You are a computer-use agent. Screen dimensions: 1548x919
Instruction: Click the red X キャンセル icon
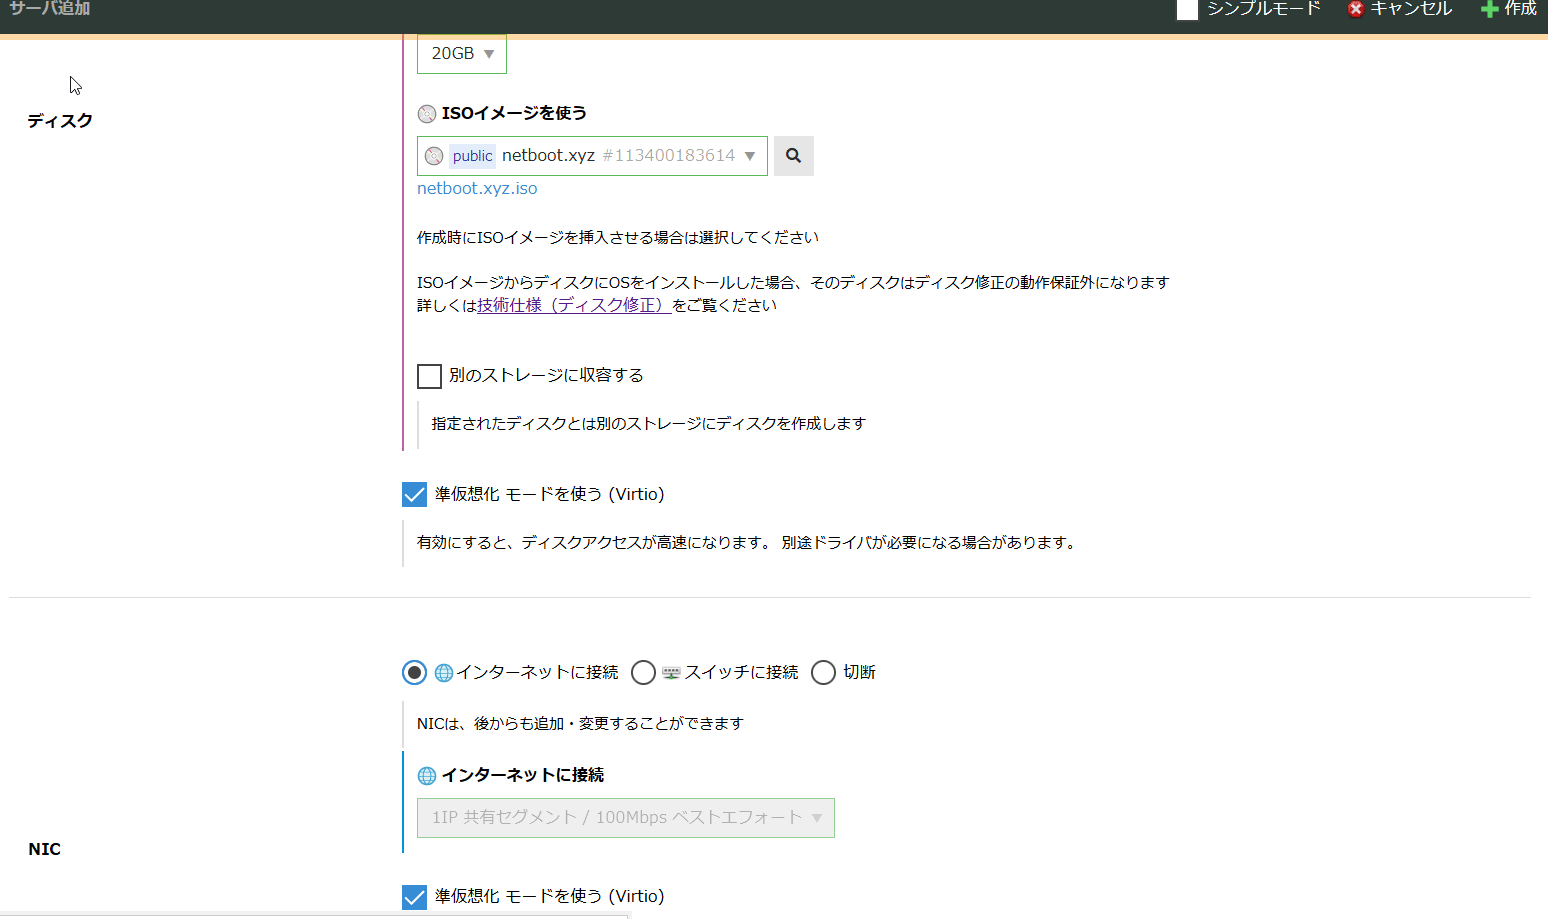[x=1356, y=9]
